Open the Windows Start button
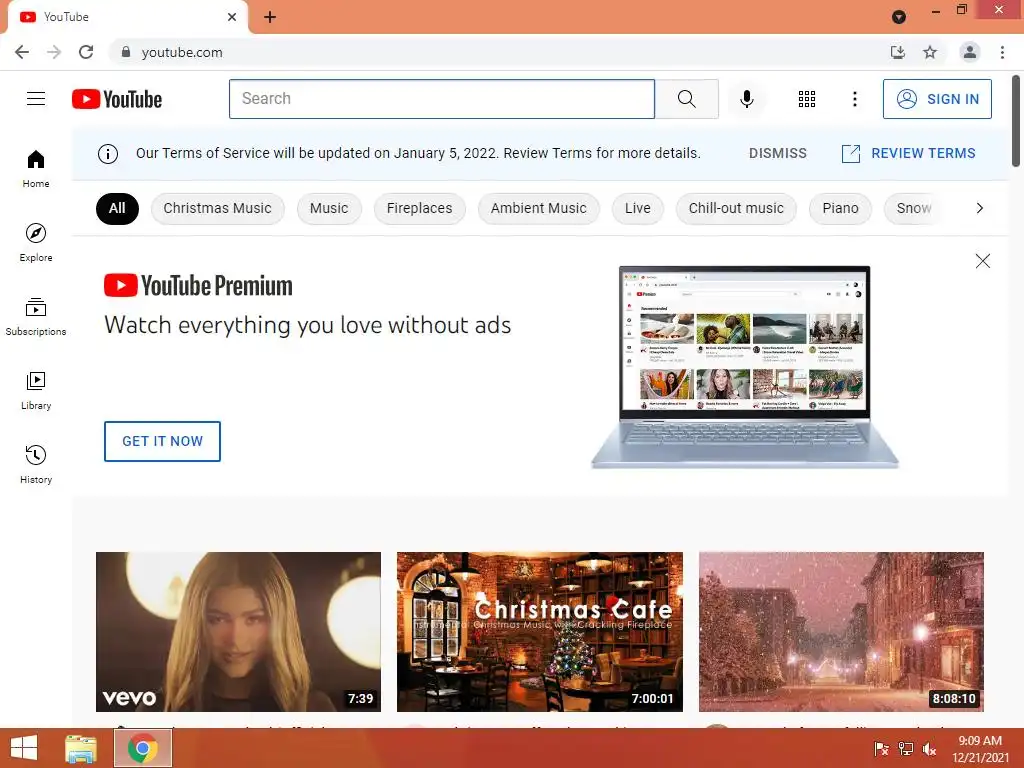 point(24,748)
